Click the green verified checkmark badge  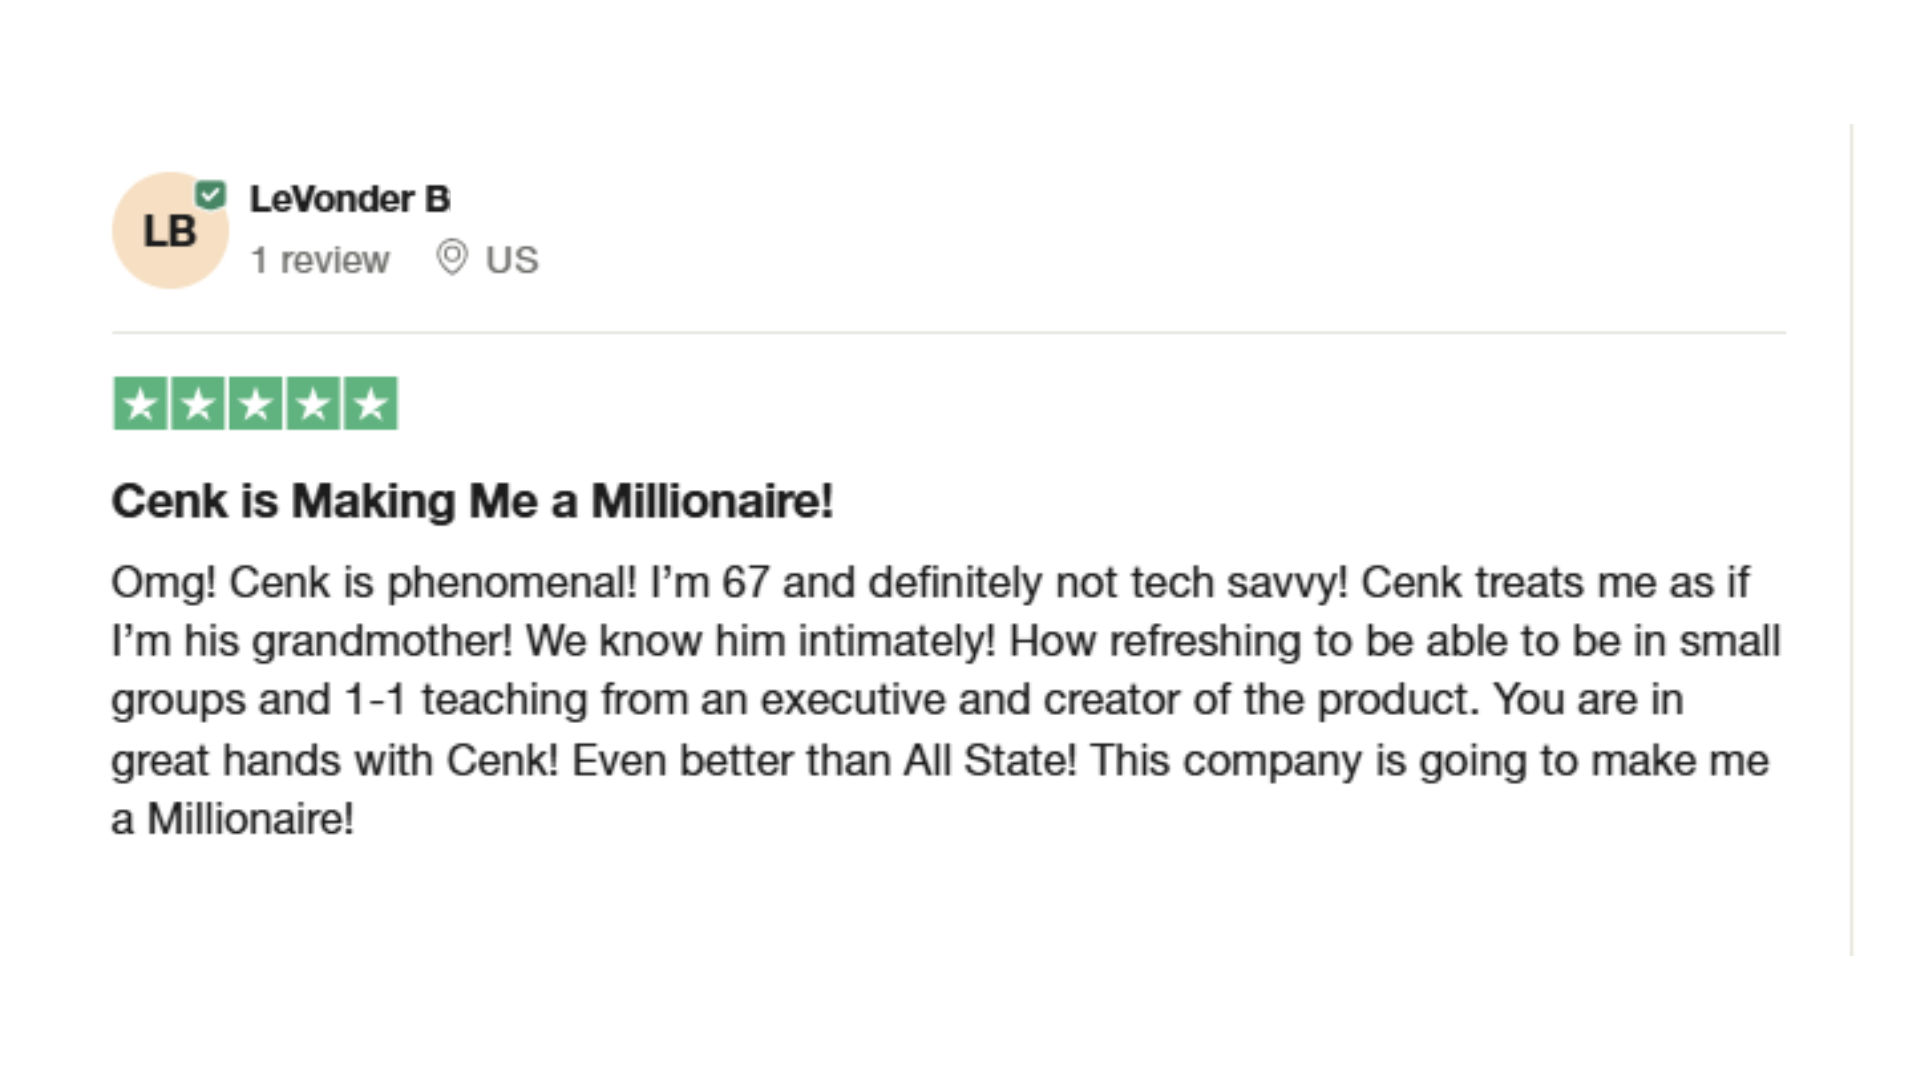click(x=211, y=194)
